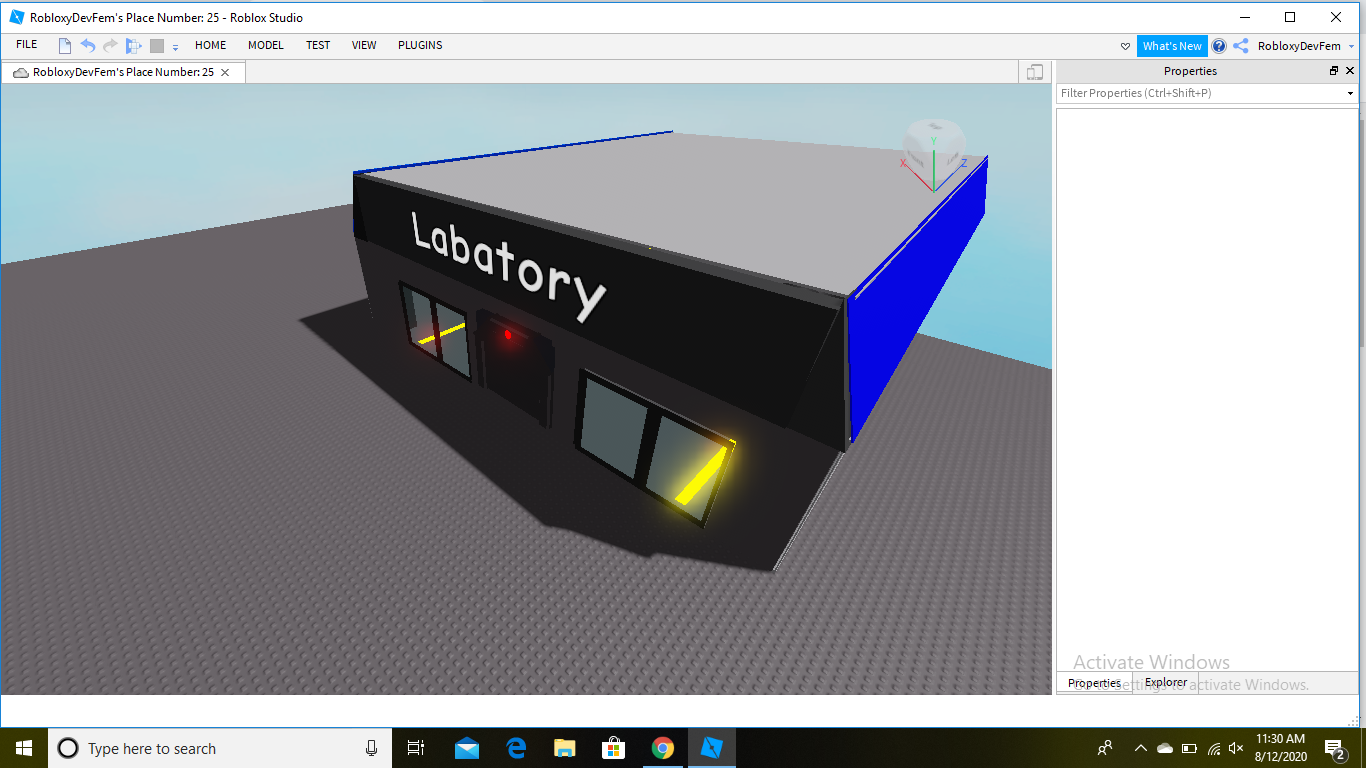Viewport: 1366px width, 768px height.
Task: Launch Microsoft Edge from the taskbar
Action: pos(516,748)
